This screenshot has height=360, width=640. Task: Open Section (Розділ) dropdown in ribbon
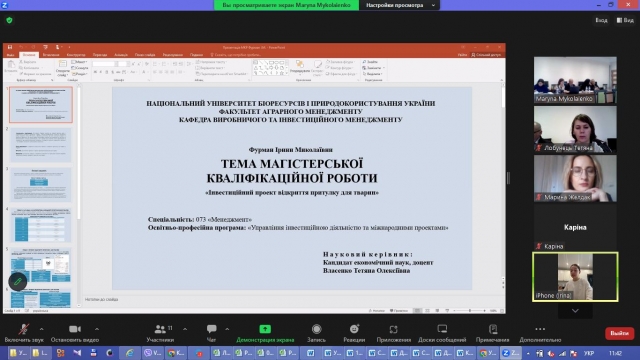point(80,74)
